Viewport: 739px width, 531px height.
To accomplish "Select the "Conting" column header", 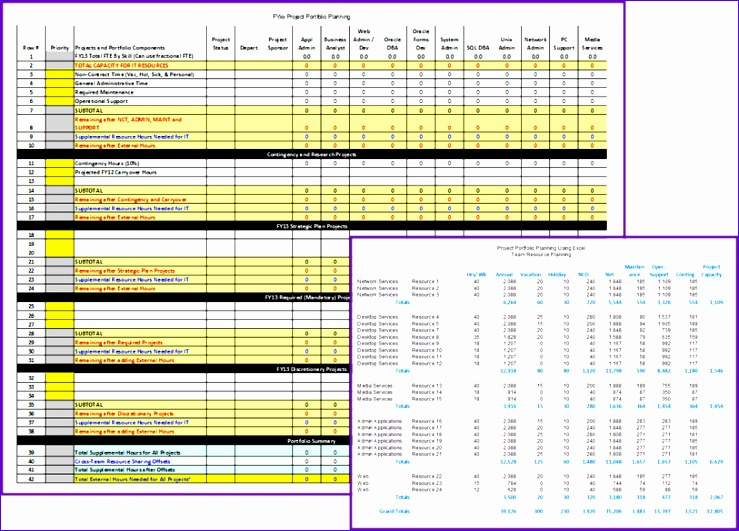I will point(685,274).
